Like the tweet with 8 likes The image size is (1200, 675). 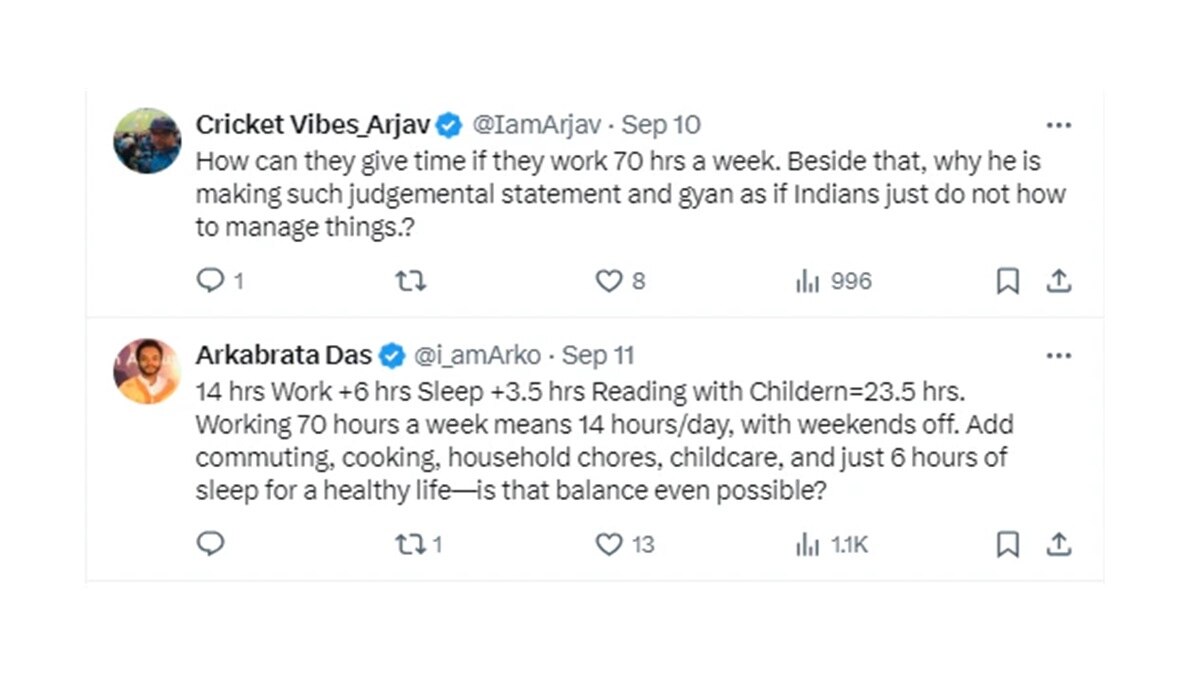[609, 282]
